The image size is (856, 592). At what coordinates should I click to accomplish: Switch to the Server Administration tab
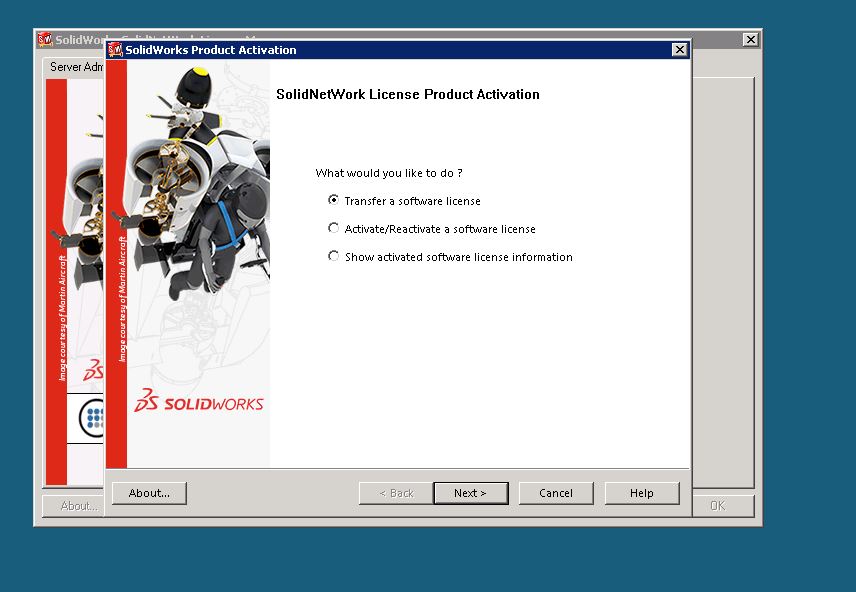tap(75, 67)
